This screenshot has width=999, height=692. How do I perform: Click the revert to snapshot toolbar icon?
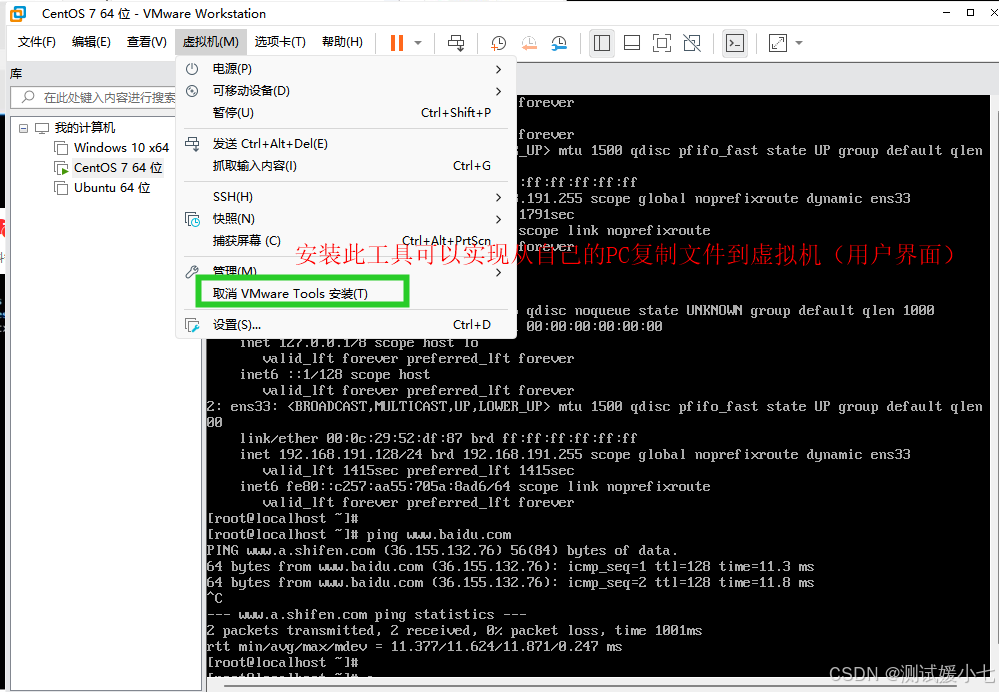click(529, 43)
